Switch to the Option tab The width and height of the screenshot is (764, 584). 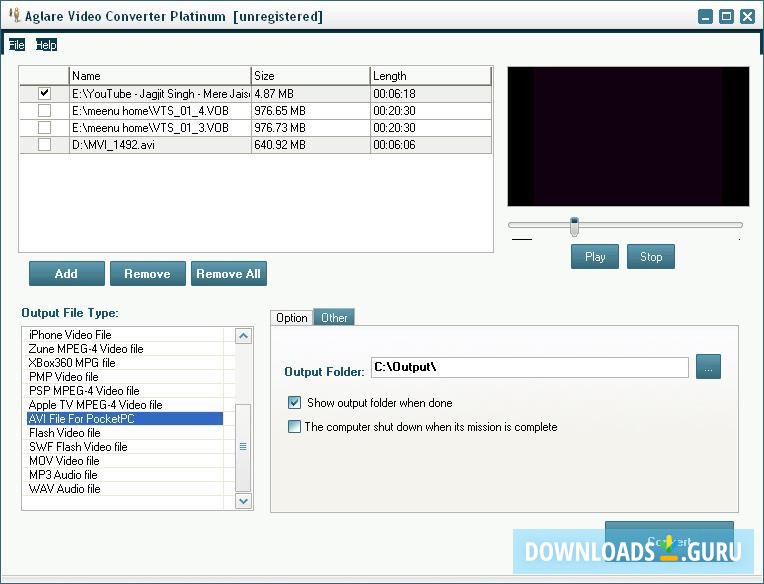point(292,318)
